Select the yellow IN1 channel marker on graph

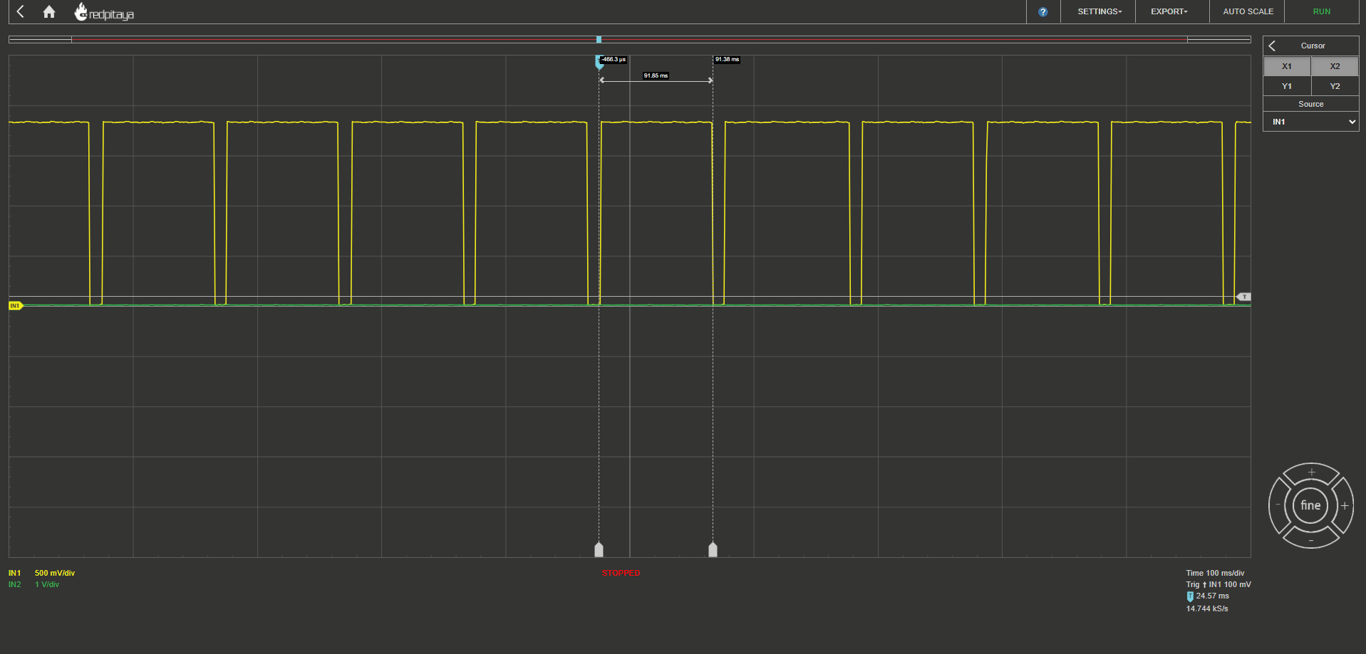point(15,306)
